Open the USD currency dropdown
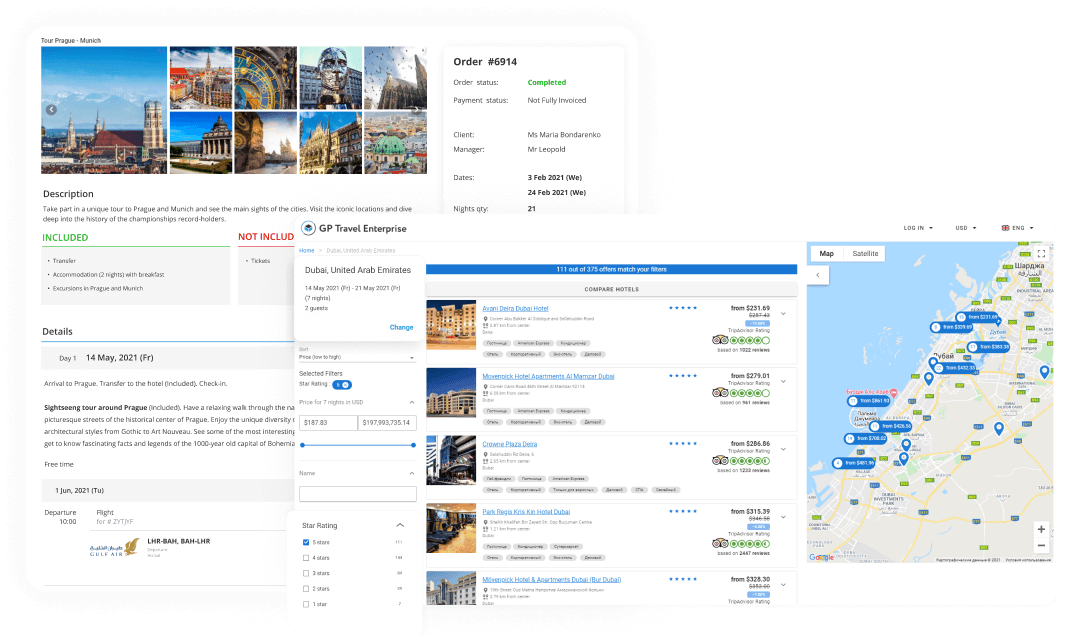This screenshot has height=636, width=1080. click(x=966, y=228)
